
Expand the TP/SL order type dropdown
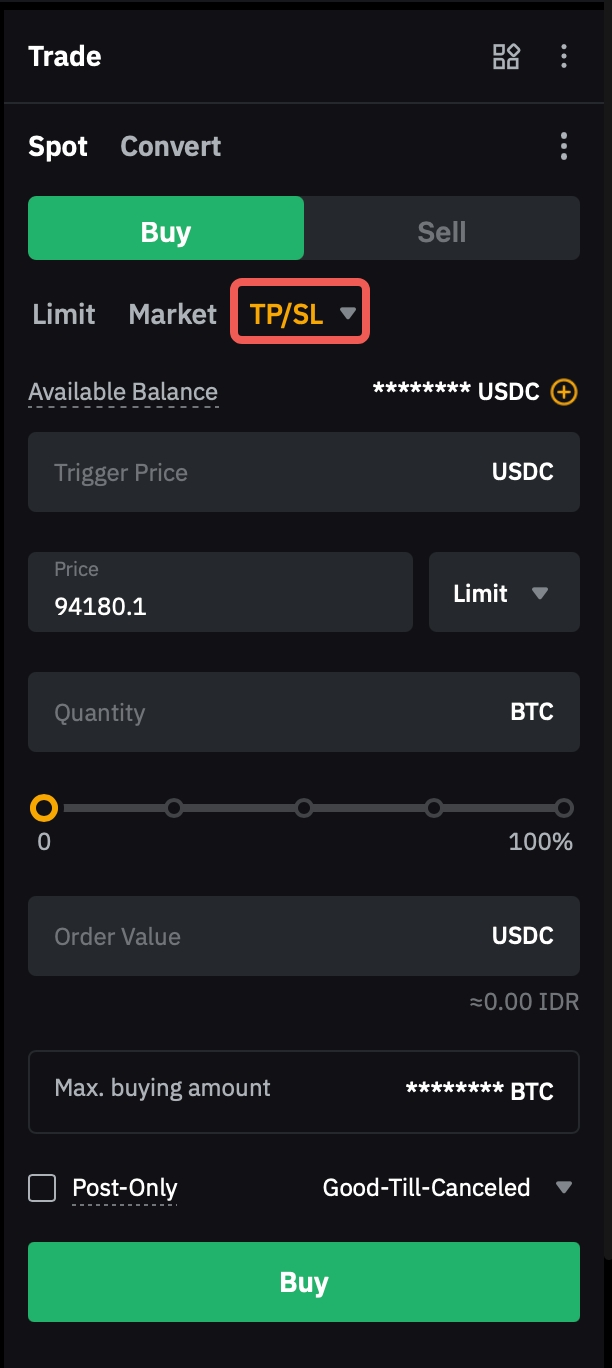click(300, 314)
